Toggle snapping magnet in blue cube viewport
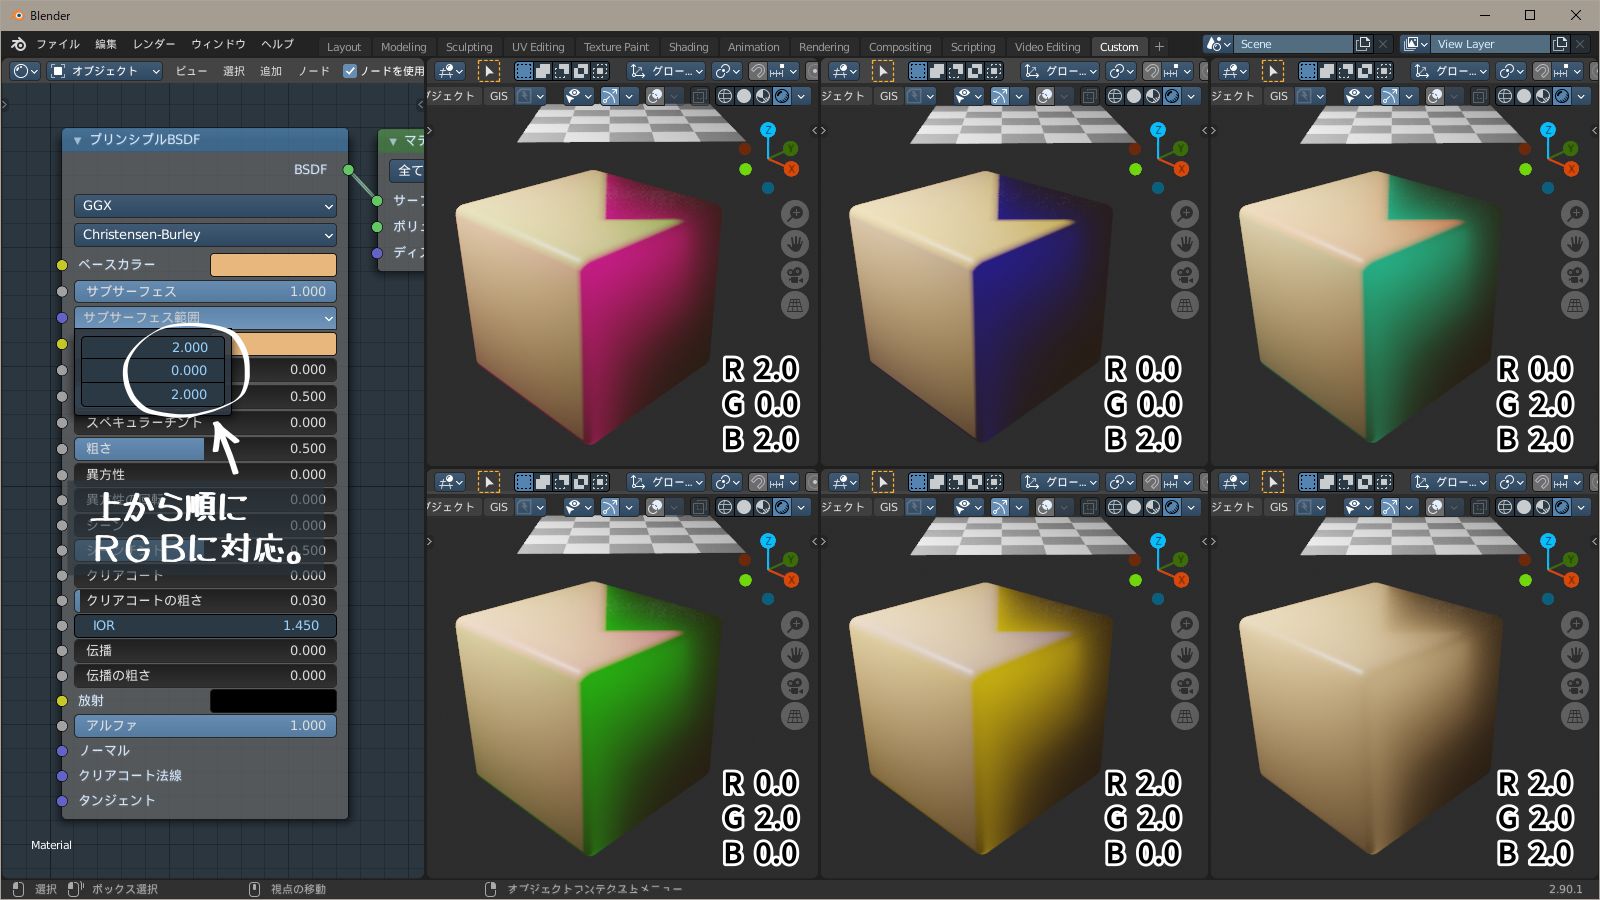This screenshot has width=1600, height=900. click(1151, 71)
